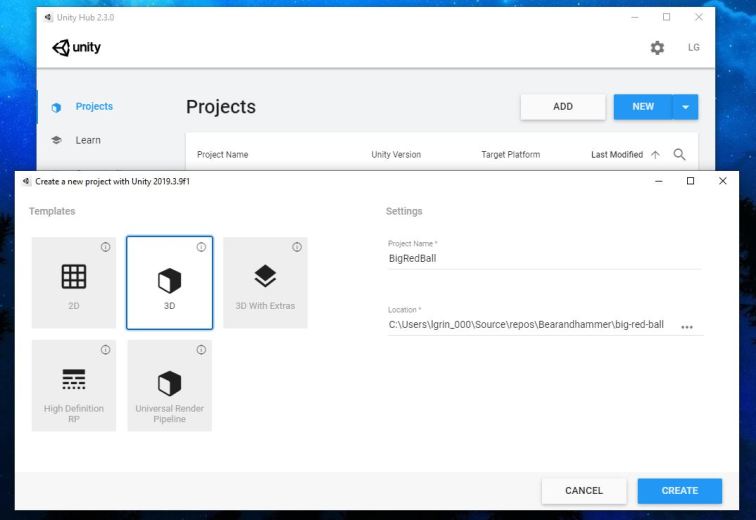Minimize the Create new project dialog

(x=659, y=181)
